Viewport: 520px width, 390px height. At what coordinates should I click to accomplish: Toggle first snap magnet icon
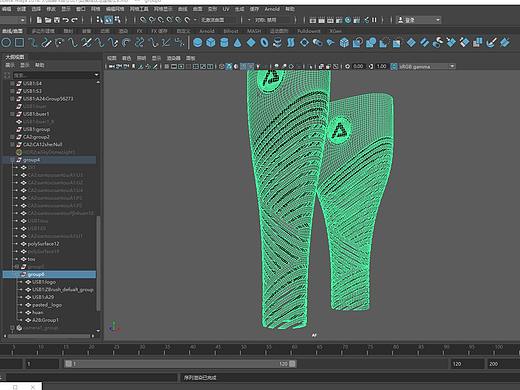143,20
